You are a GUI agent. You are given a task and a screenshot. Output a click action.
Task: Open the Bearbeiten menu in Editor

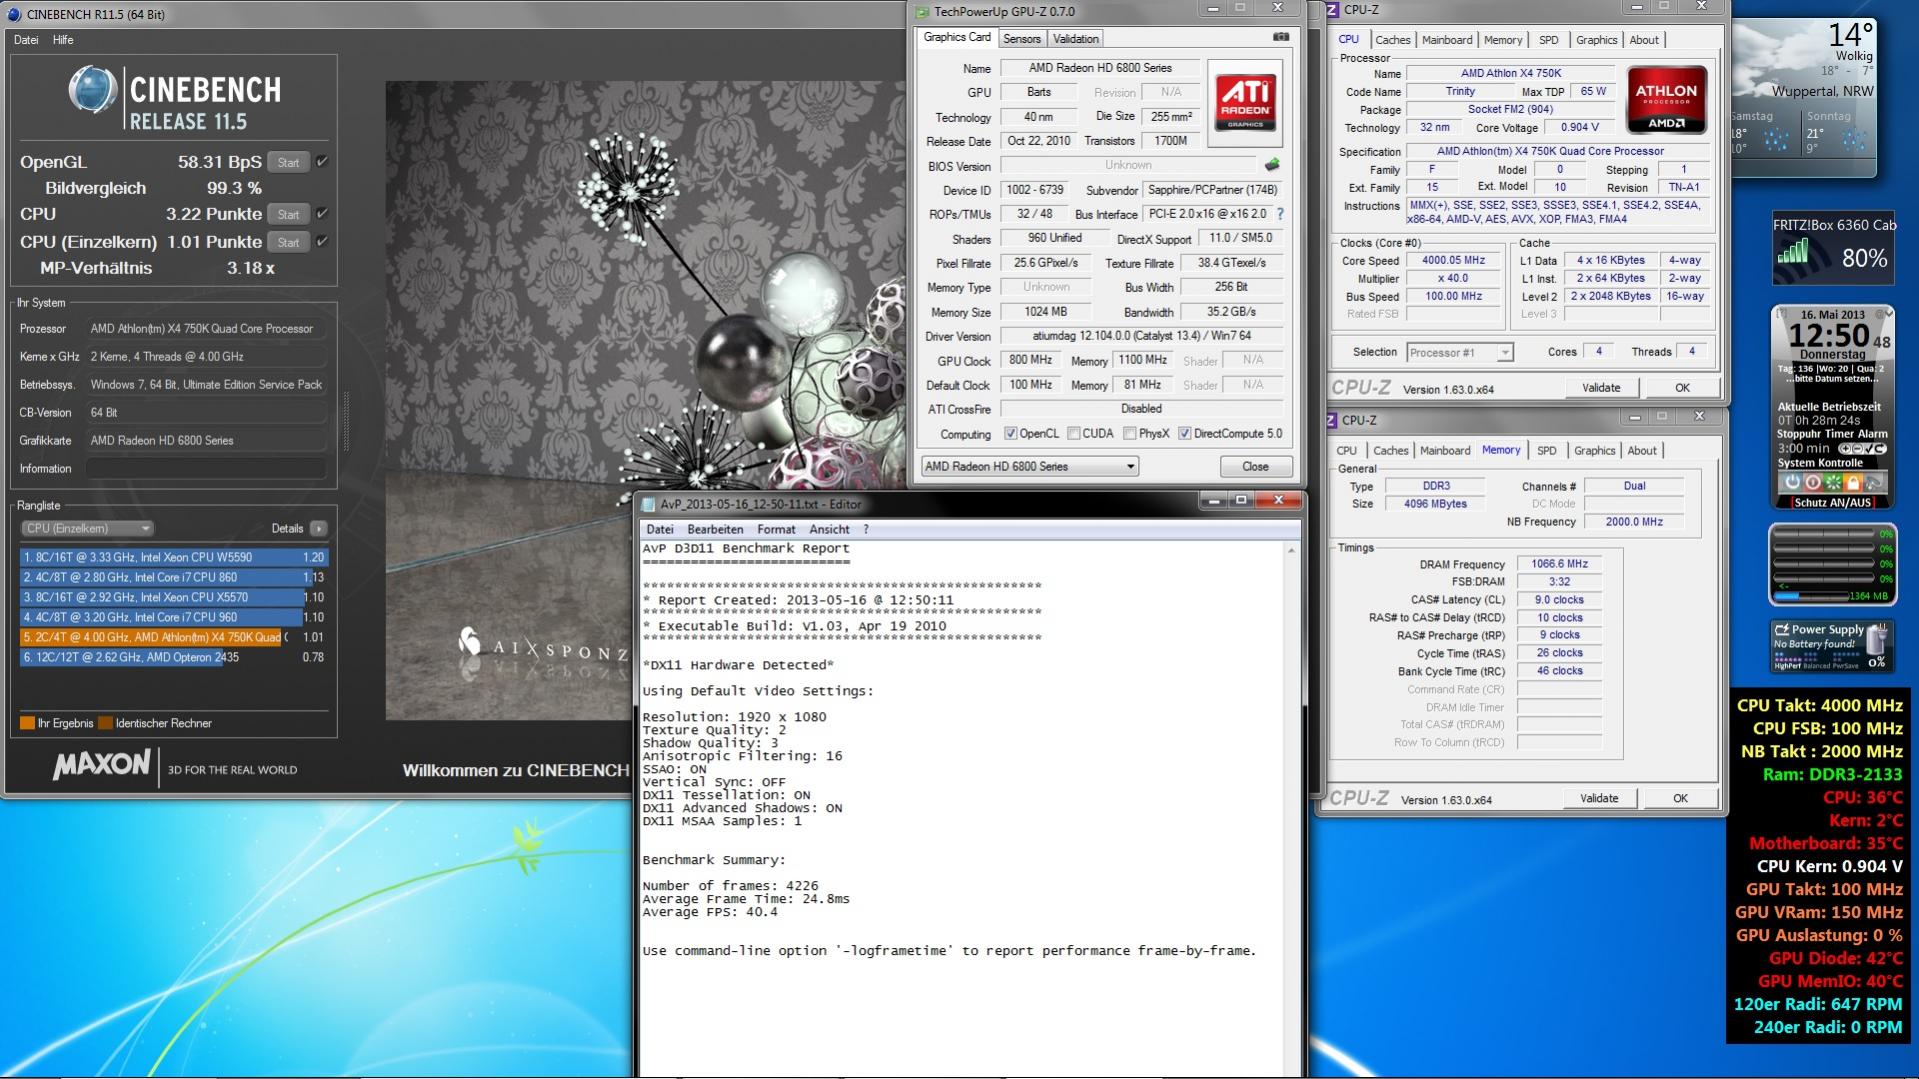715,529
